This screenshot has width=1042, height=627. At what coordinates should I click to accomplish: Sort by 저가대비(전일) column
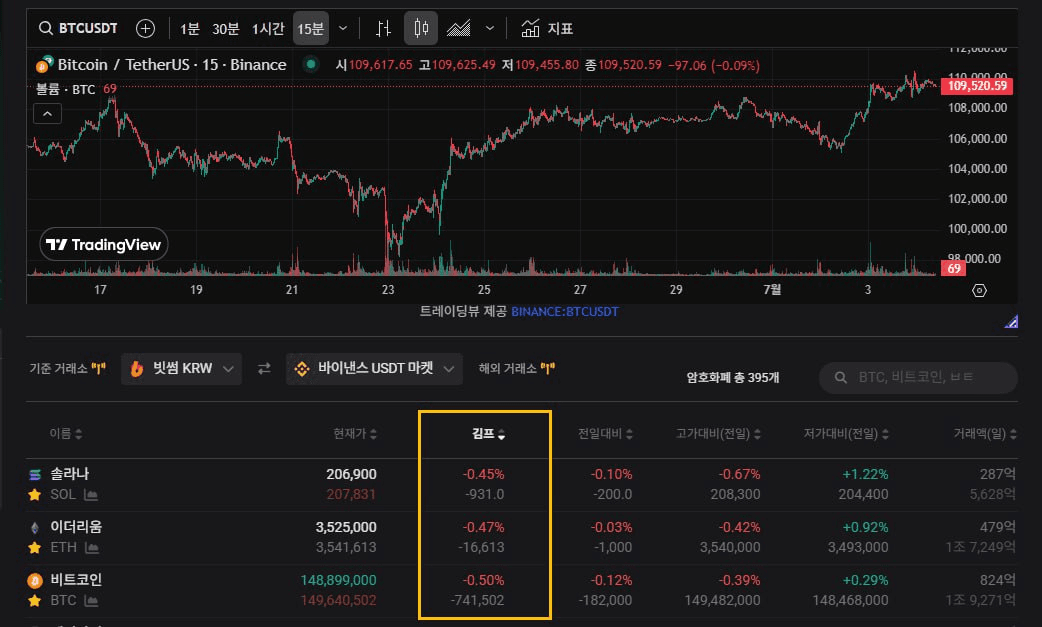846,434
